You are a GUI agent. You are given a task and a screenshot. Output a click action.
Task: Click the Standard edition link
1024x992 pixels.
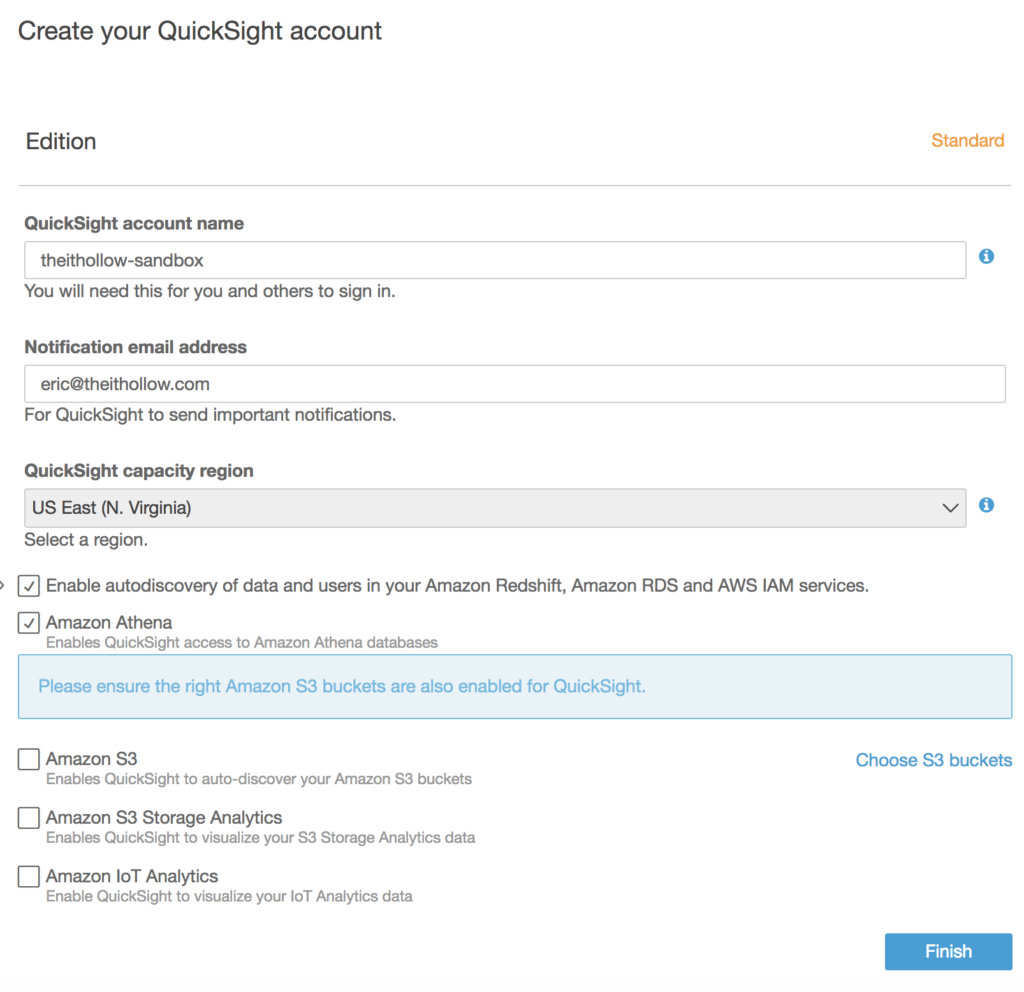(967, 141)
